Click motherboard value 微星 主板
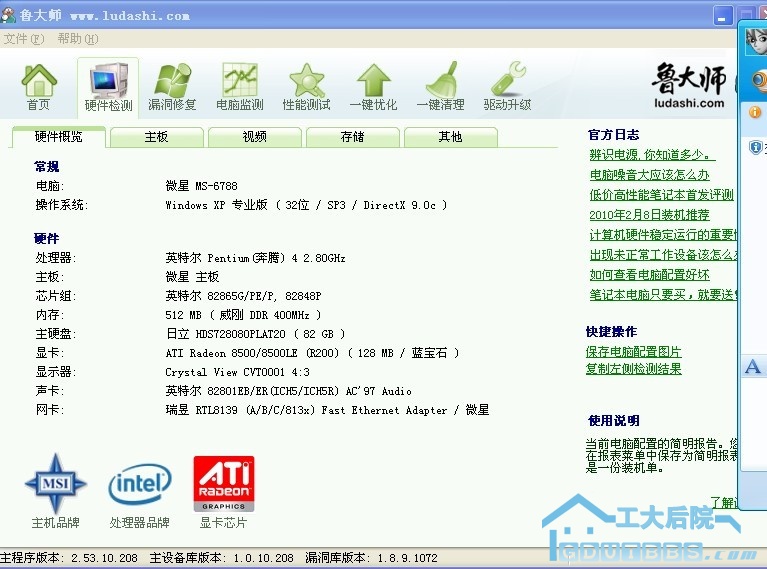The image size is (767, 569). [x=192, y=277]
